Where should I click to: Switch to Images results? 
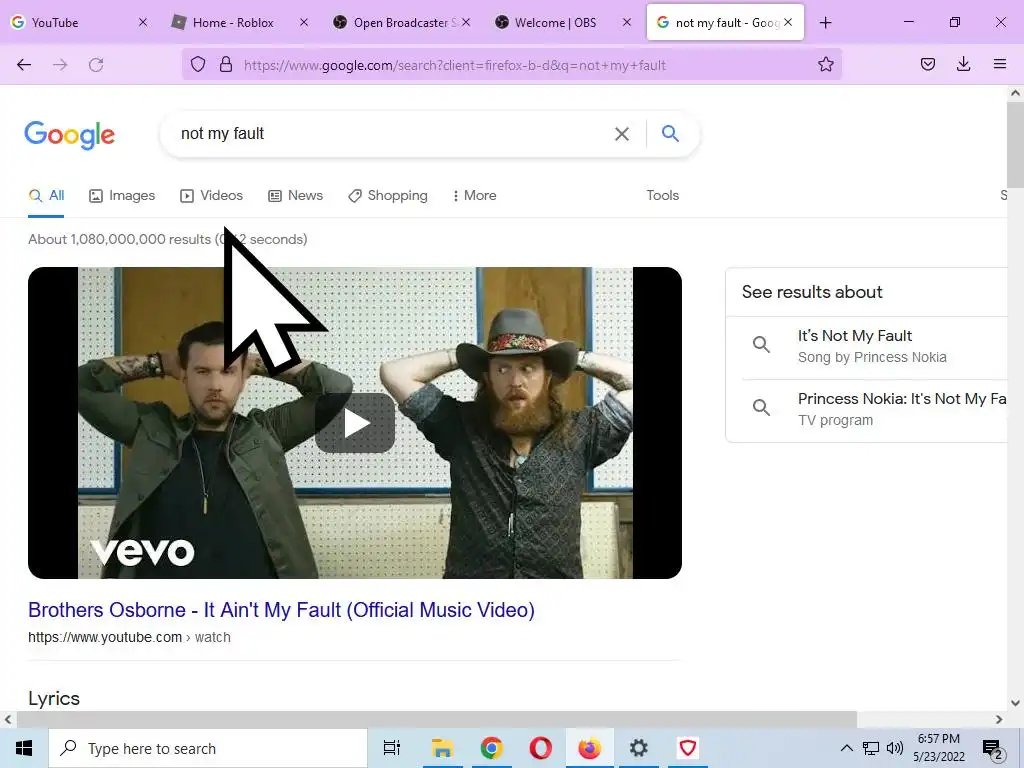pos(122,195)
